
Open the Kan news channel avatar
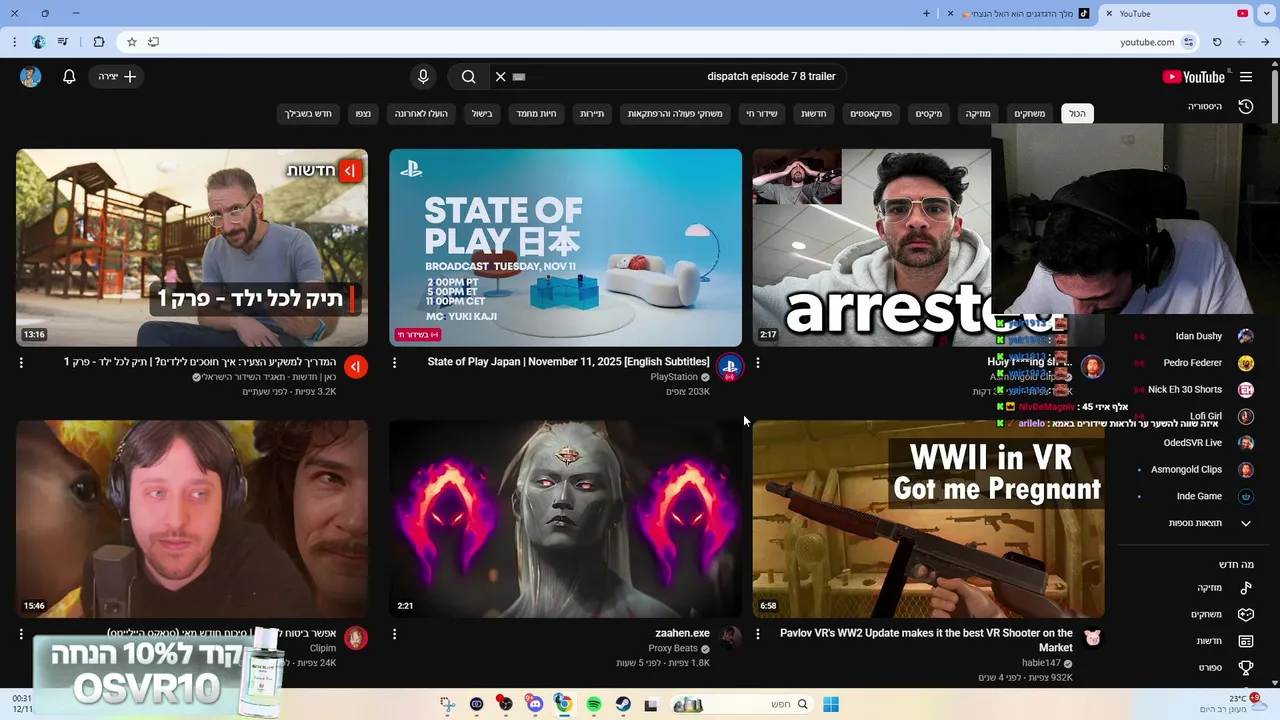pos(356,367)
